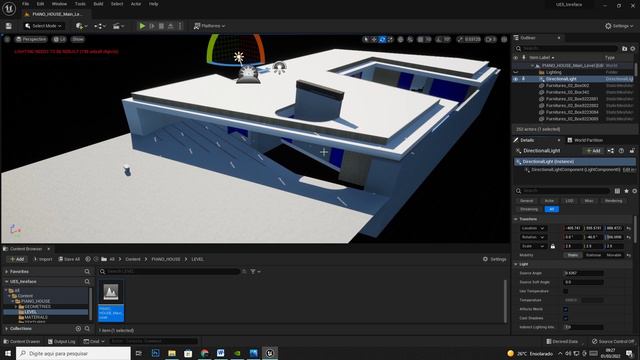Screen dimensions: 640x360
Task: Maximize viewport using the layout icon
Action: click(x=504, y=39)
